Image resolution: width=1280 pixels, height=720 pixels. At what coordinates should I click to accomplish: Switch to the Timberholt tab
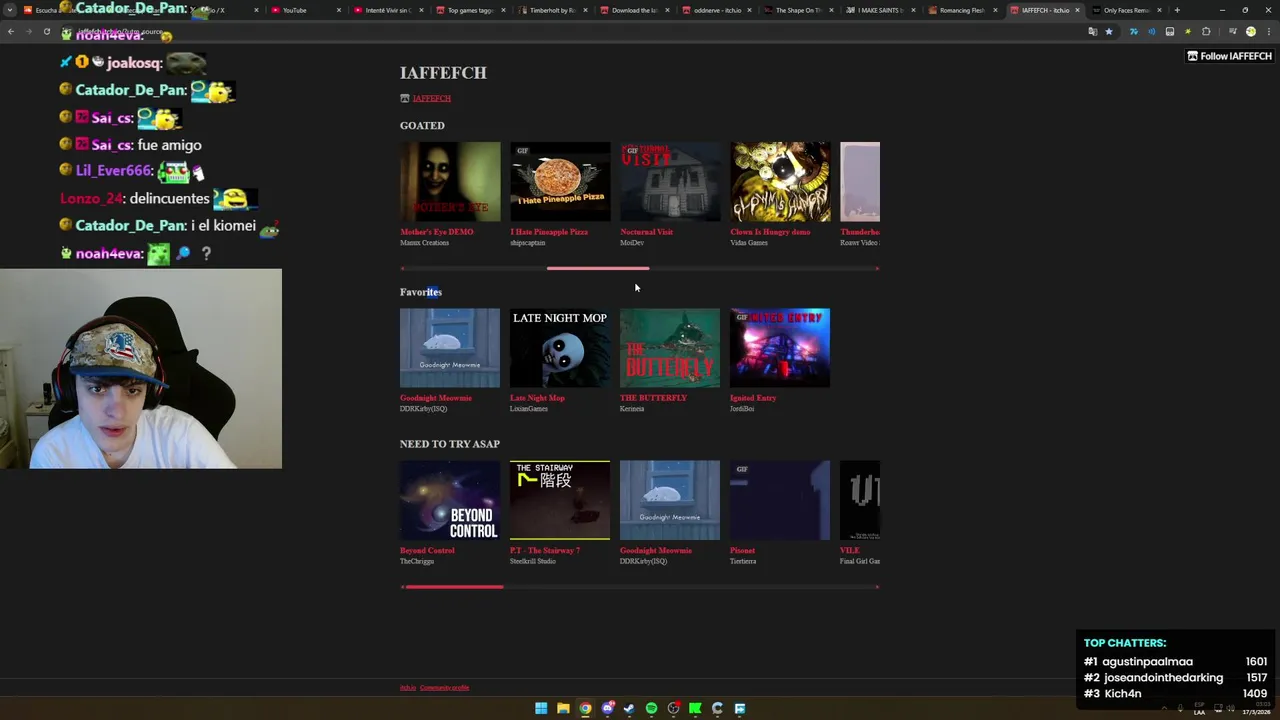tap(552, 10)
